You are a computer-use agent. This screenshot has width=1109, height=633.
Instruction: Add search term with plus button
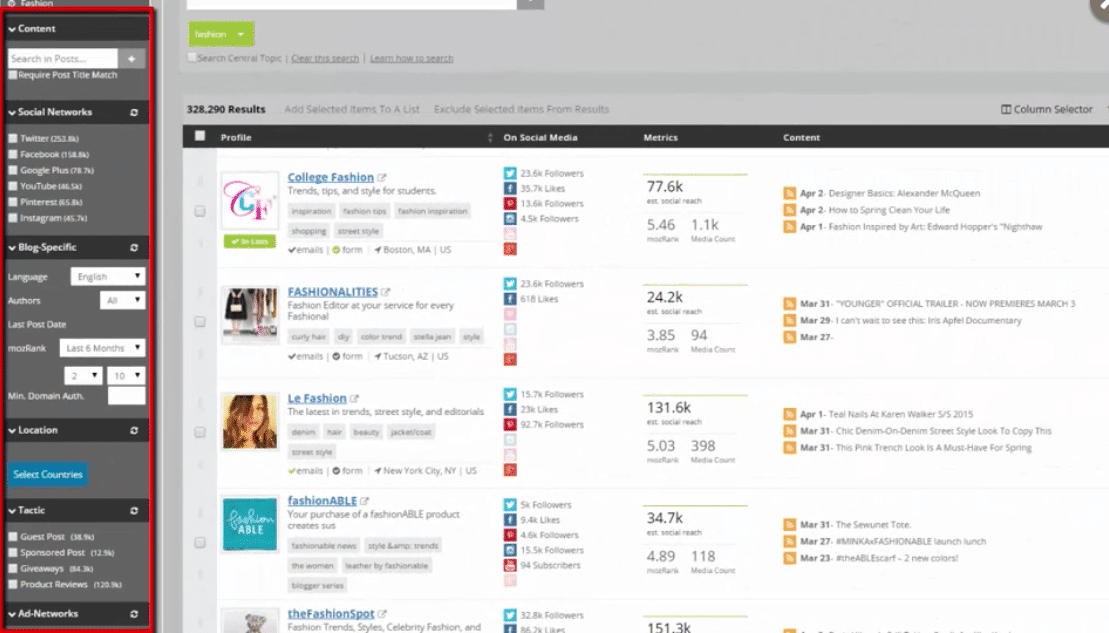tap(132, 59)
